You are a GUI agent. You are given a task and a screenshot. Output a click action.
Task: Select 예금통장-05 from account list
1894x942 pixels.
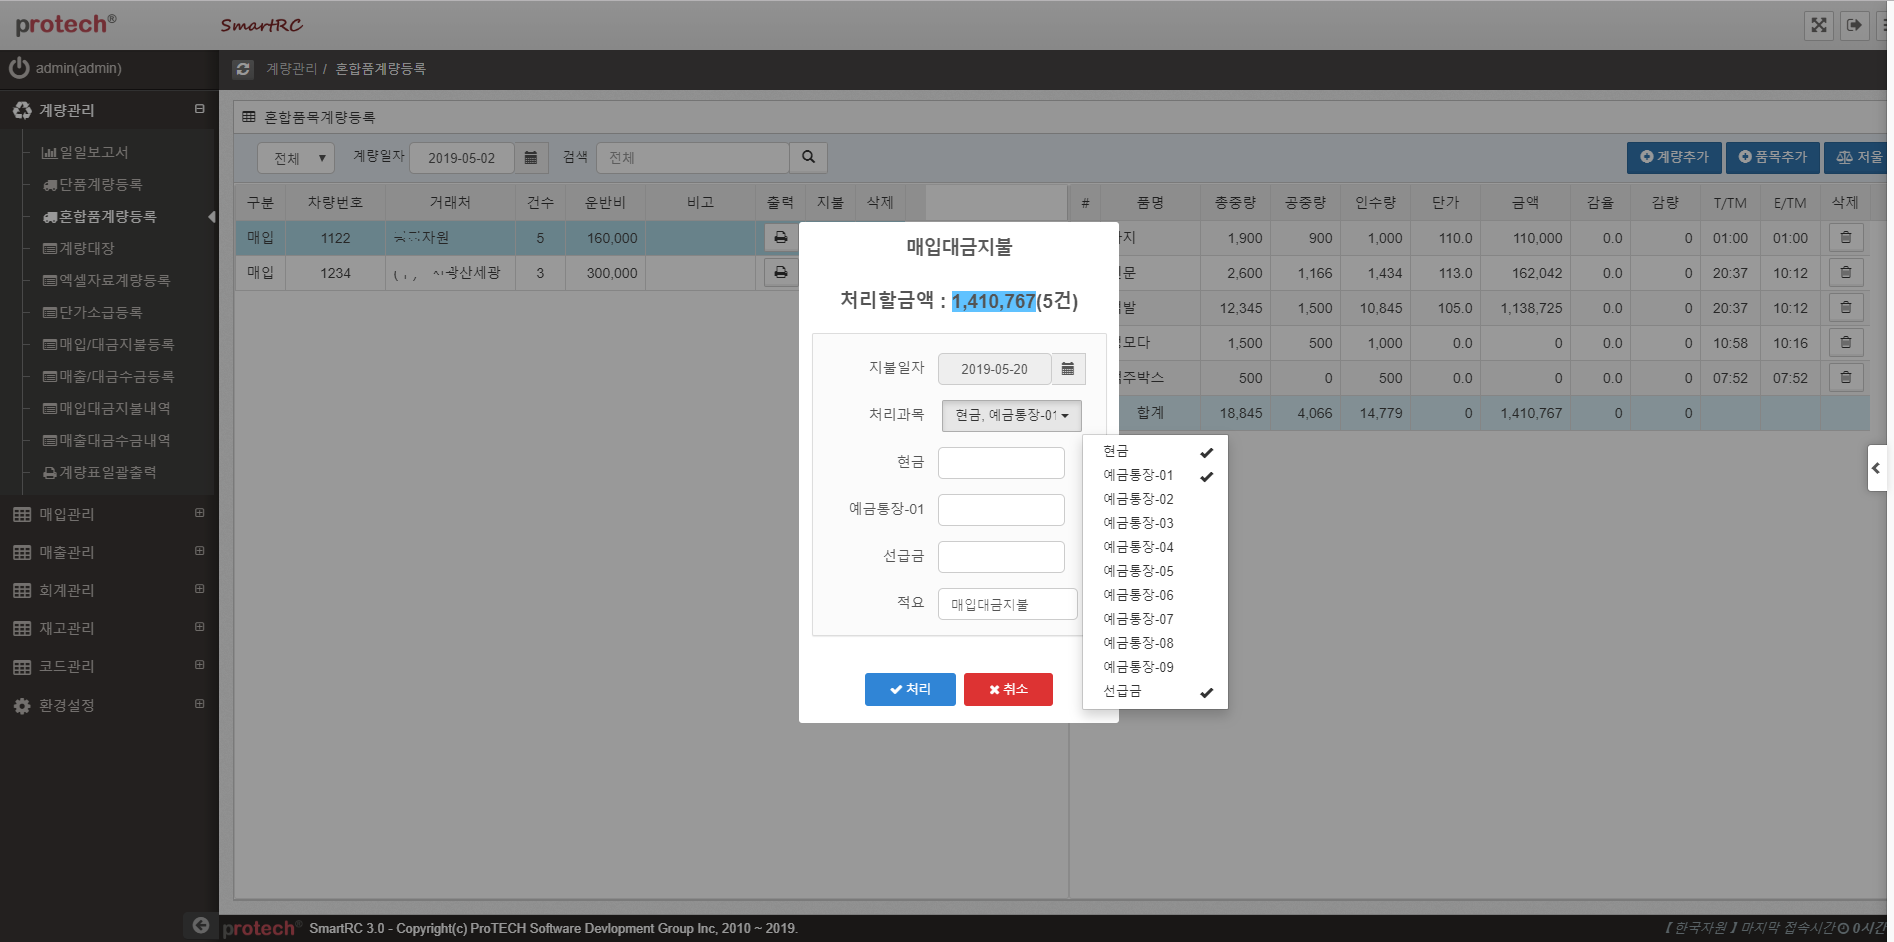pyautogui.click(x=1139, y=571)
